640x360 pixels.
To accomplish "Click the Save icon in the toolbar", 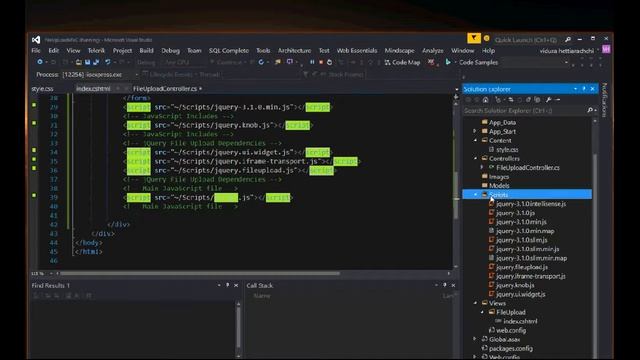I will (x=87, y=62).
